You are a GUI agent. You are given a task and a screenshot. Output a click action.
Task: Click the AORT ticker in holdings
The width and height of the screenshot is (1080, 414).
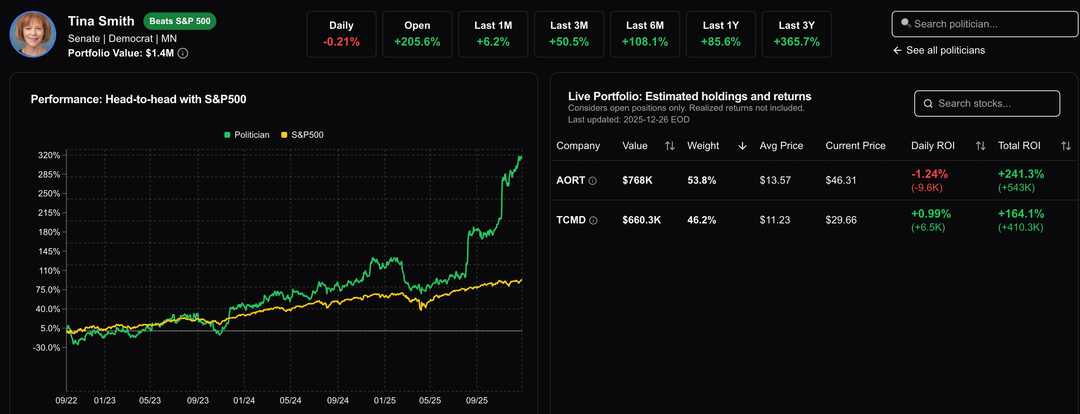click(570, 181)
